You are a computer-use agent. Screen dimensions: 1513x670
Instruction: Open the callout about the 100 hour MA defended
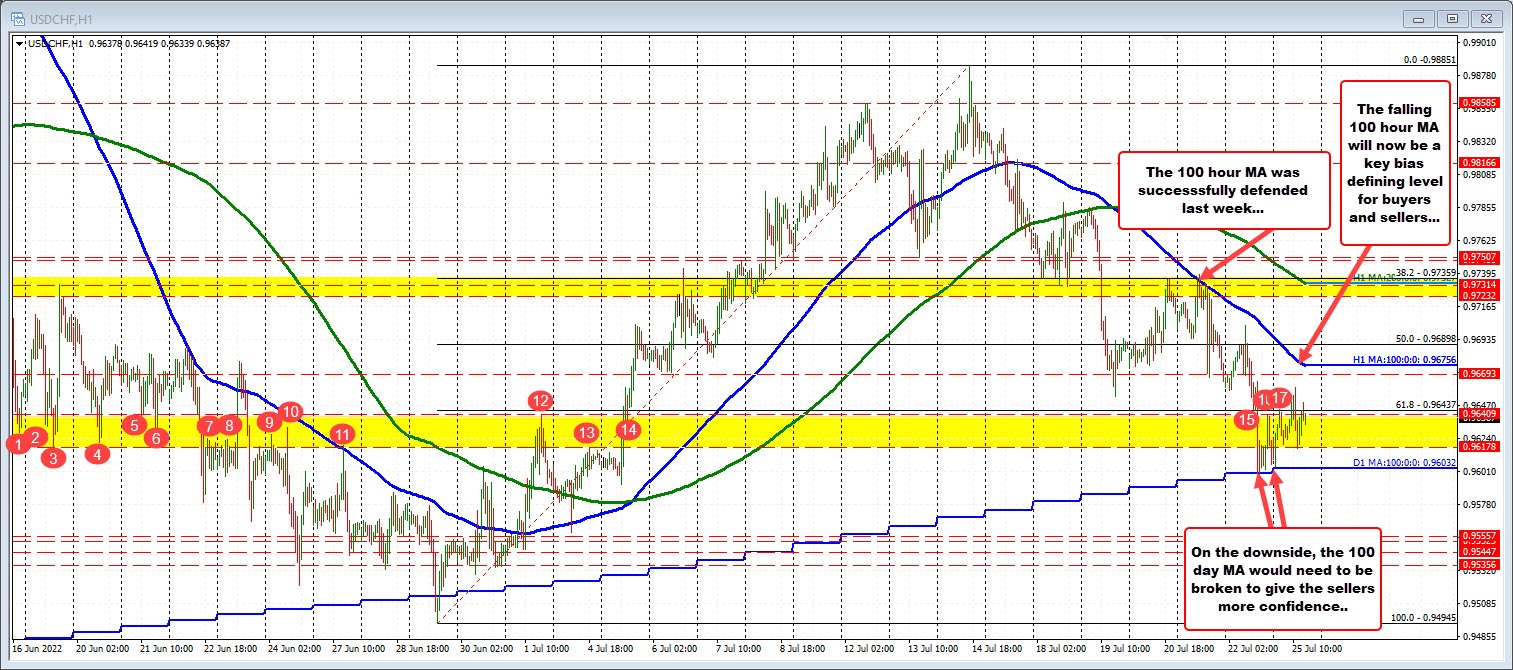[x=1222, y=191]
